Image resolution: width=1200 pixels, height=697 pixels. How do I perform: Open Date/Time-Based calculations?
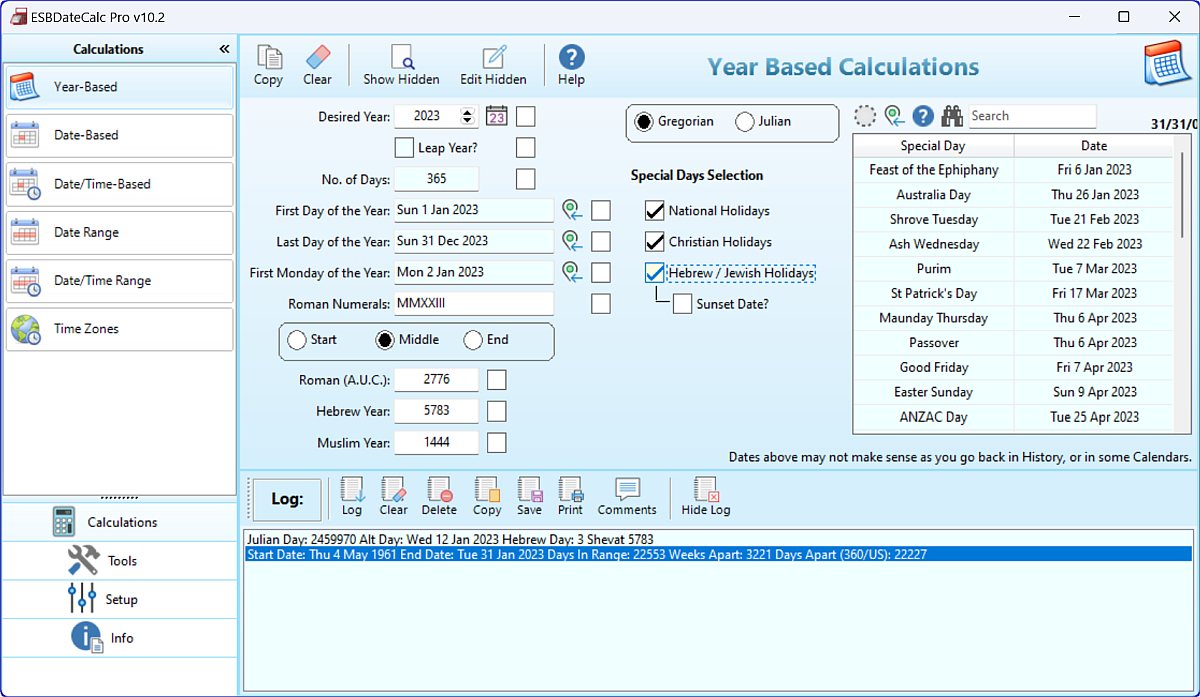pyautogui.click(x=119, y=184)
